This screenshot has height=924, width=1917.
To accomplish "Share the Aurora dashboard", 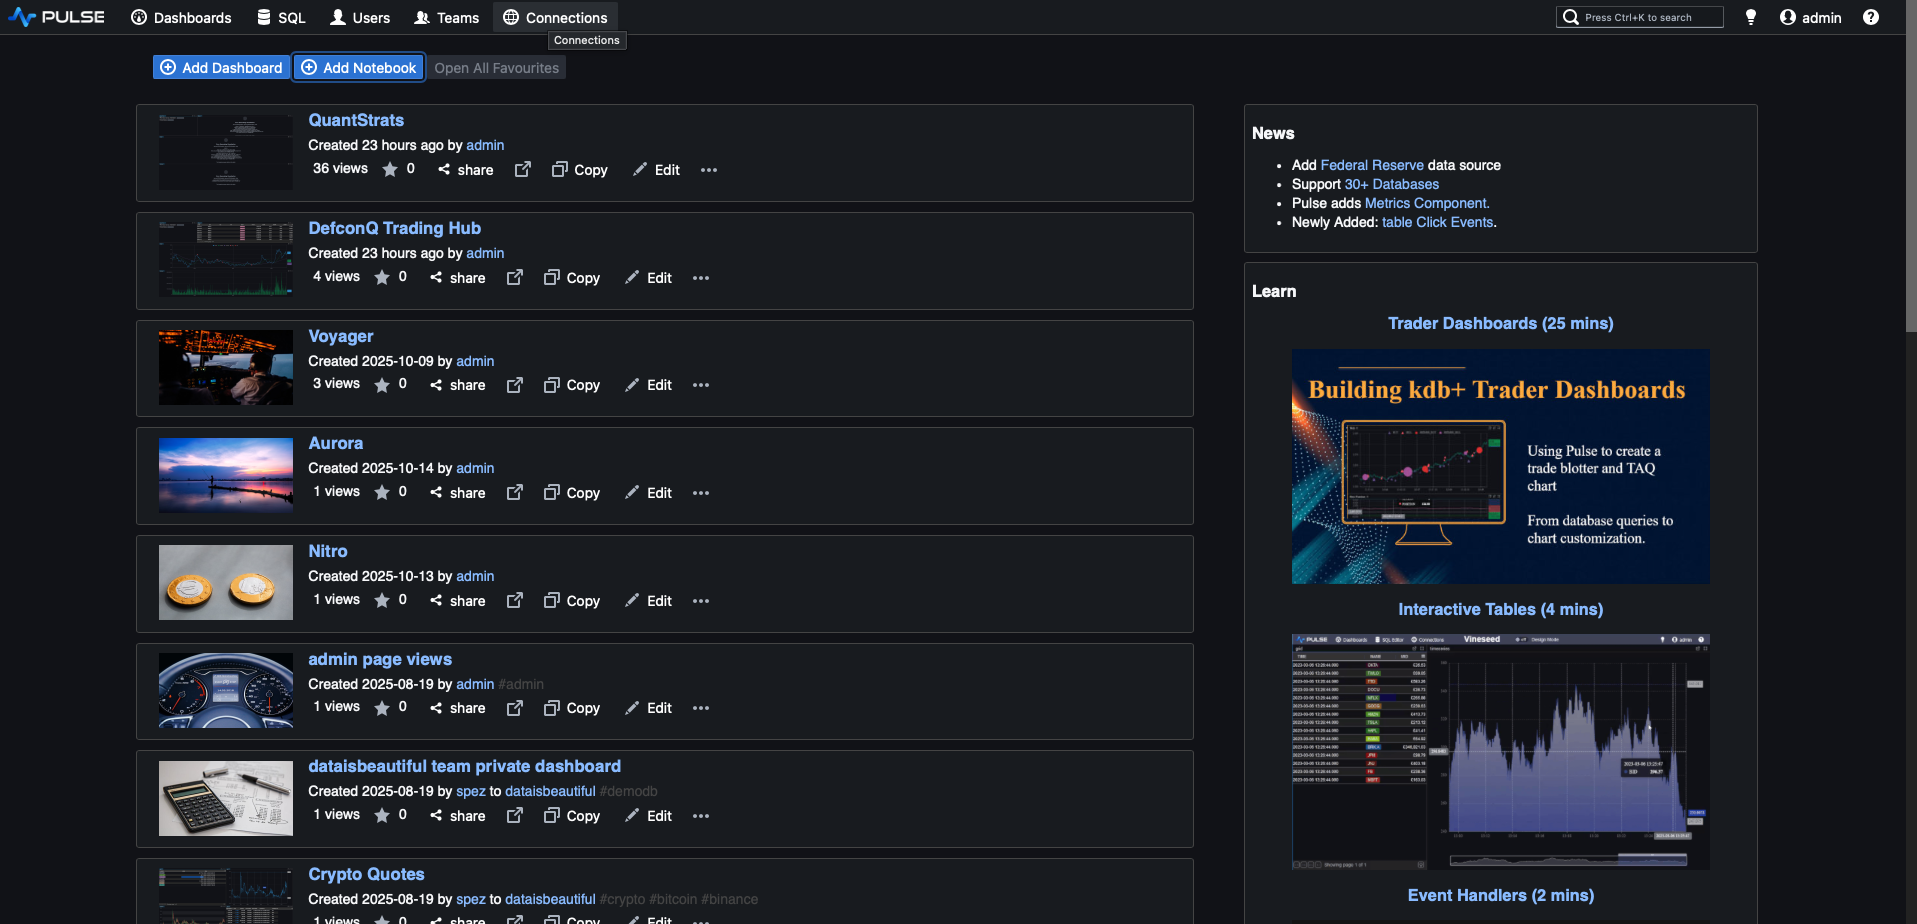I will pyautogui.click(x=457, y=492).
